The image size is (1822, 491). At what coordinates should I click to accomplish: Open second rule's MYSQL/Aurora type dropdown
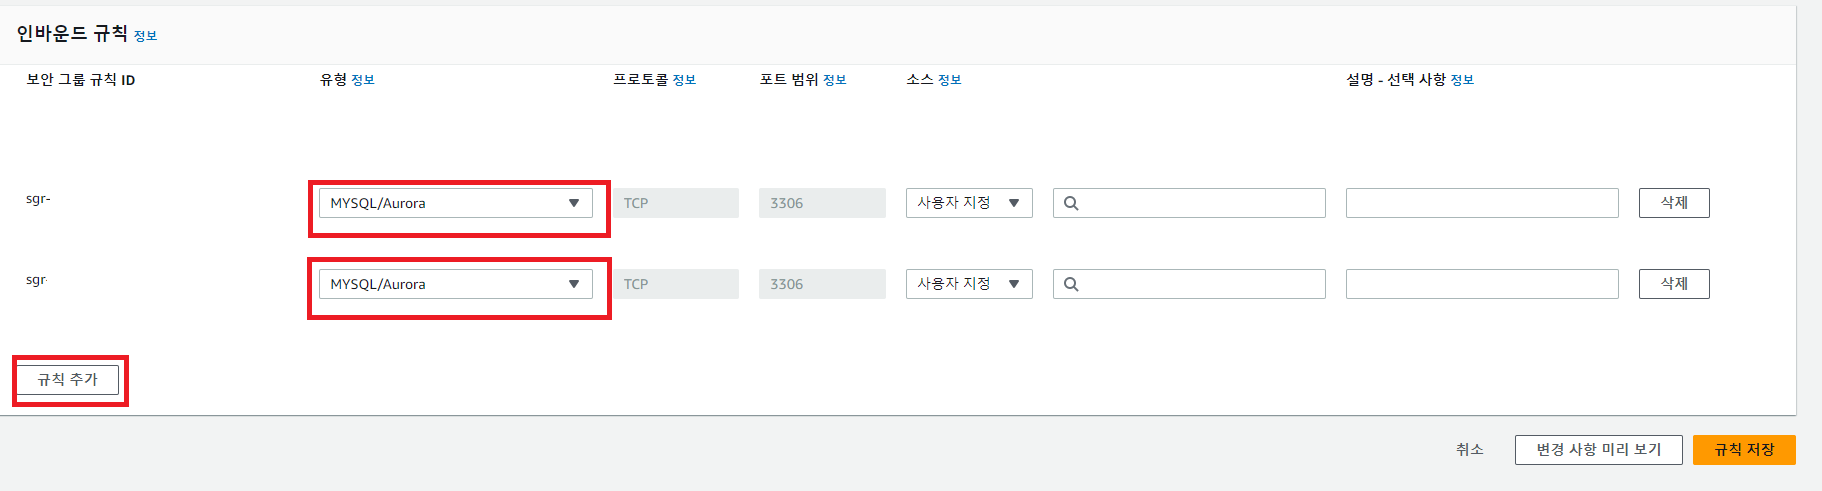click(x=456, y=284)
